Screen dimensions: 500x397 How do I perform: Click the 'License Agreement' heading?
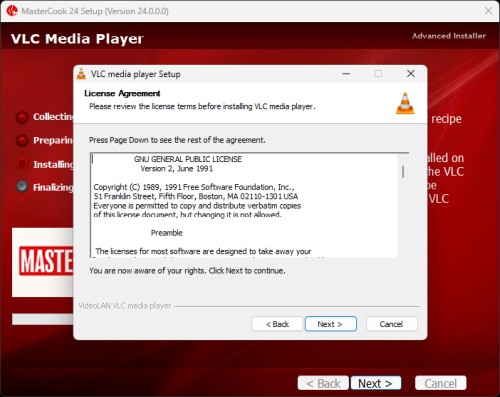(122, 93)
